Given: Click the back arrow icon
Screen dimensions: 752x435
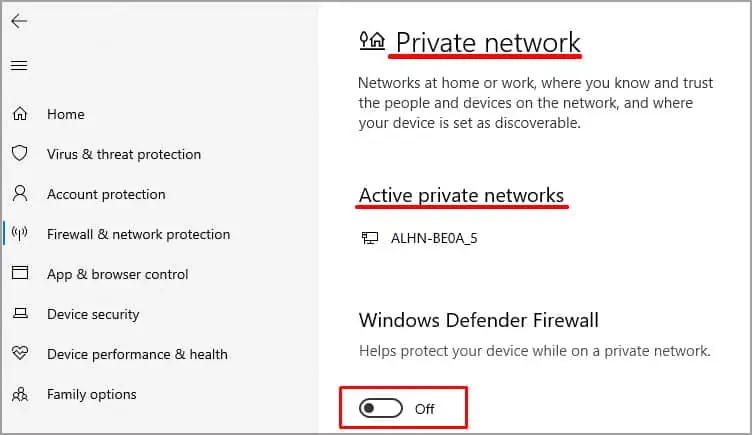Looking at the screenshot, I should [19, 21].
